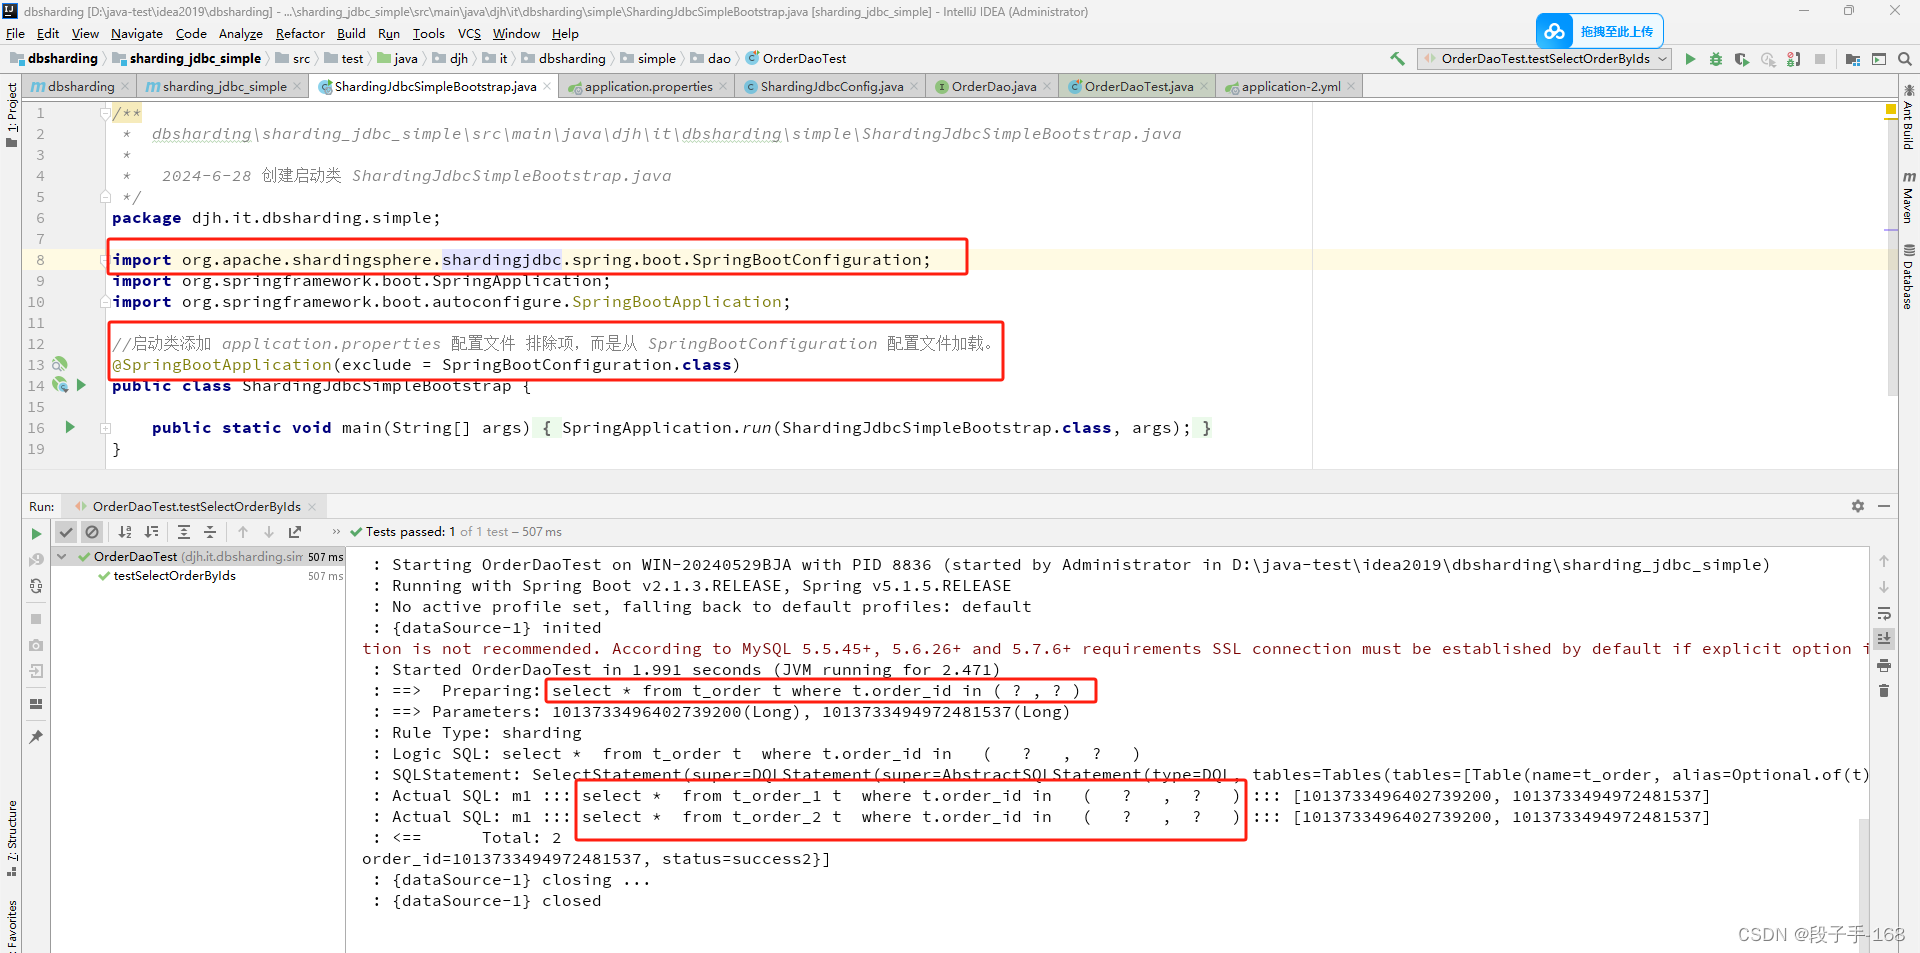Screen dimensions: 1920x953
Task: Click run gutter arrow beside class declaration
Action: coord(81,385)
